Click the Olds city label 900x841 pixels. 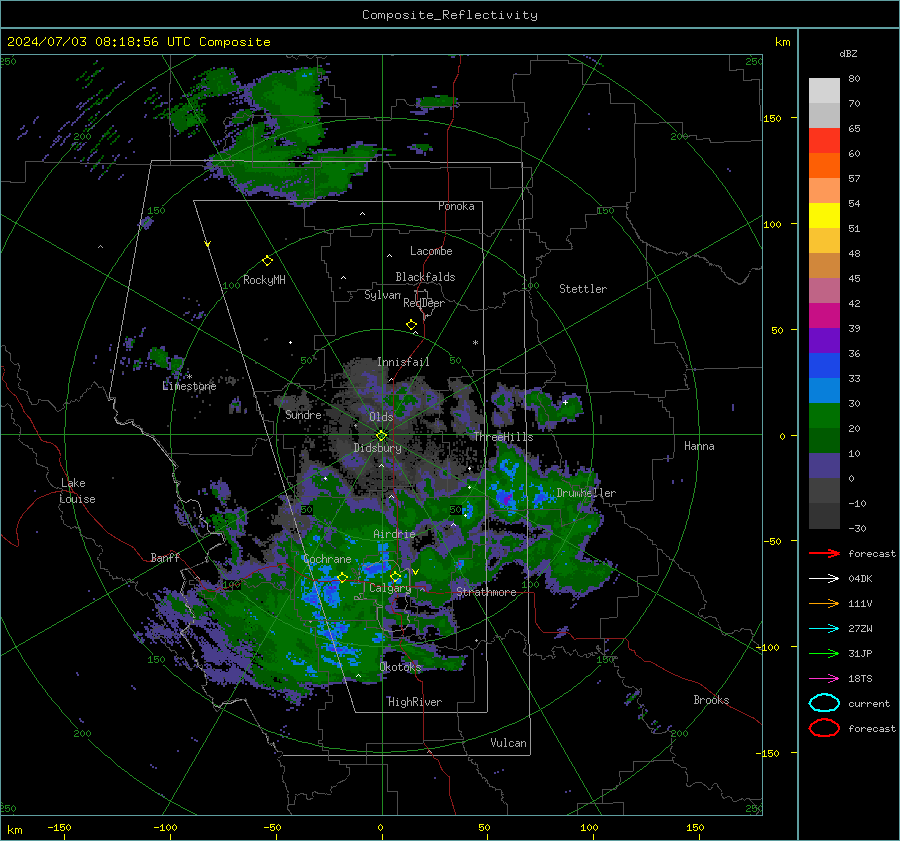pos(381,417)
